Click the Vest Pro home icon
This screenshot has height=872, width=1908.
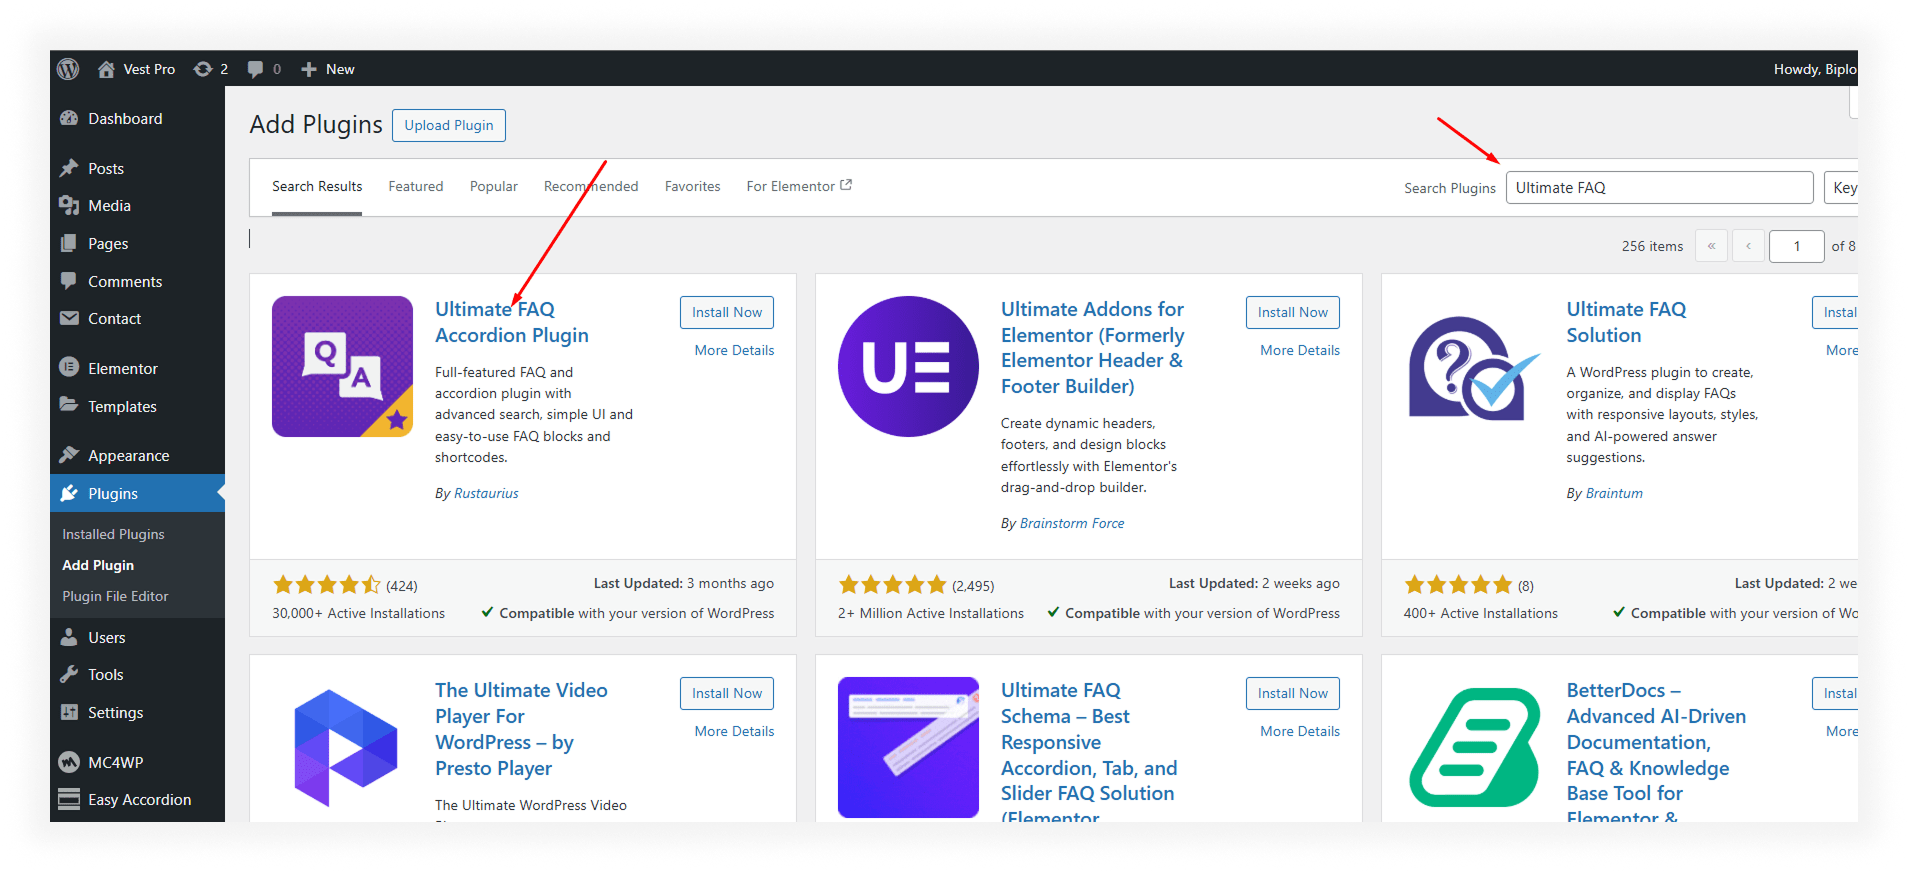tap(106, 69)
